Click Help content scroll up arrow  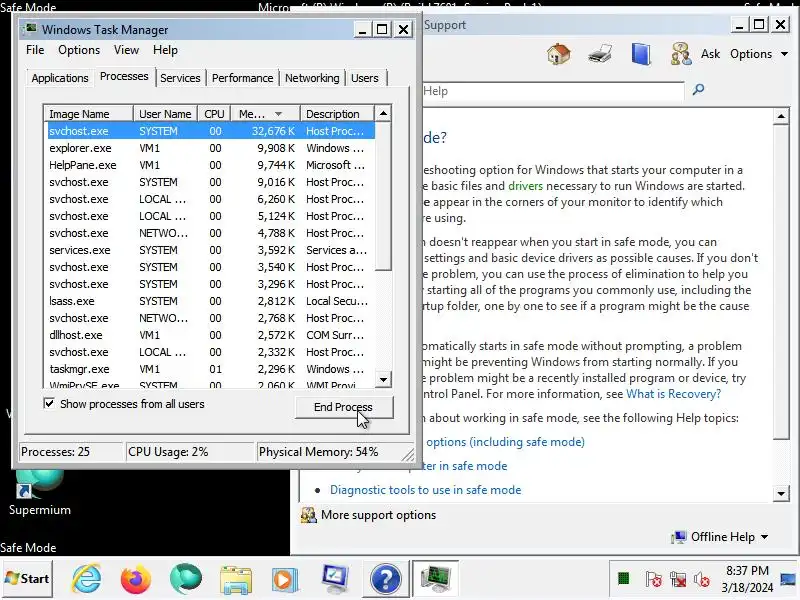coord(781,117)
